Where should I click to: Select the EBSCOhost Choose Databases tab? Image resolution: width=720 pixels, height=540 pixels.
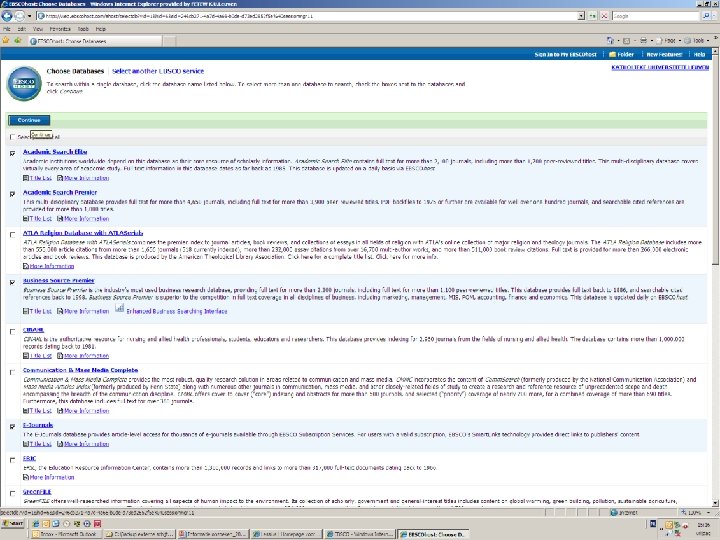tap(95, 41)
